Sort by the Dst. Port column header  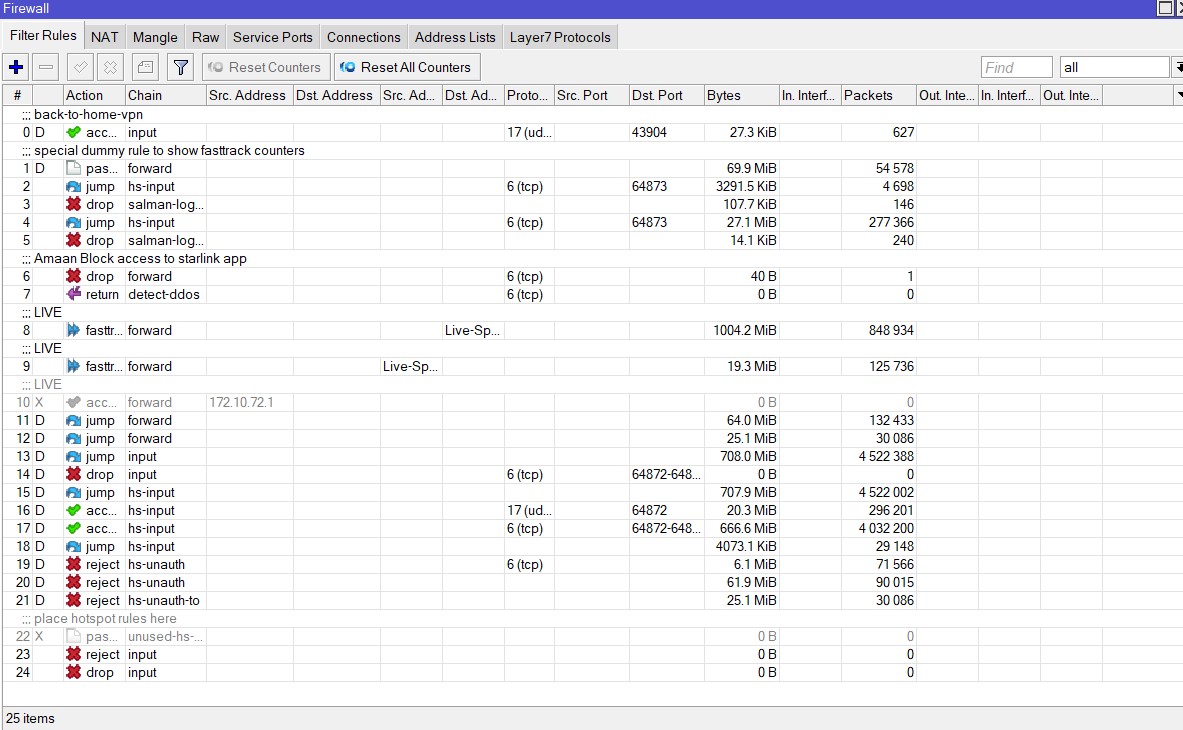coord(666,95)
